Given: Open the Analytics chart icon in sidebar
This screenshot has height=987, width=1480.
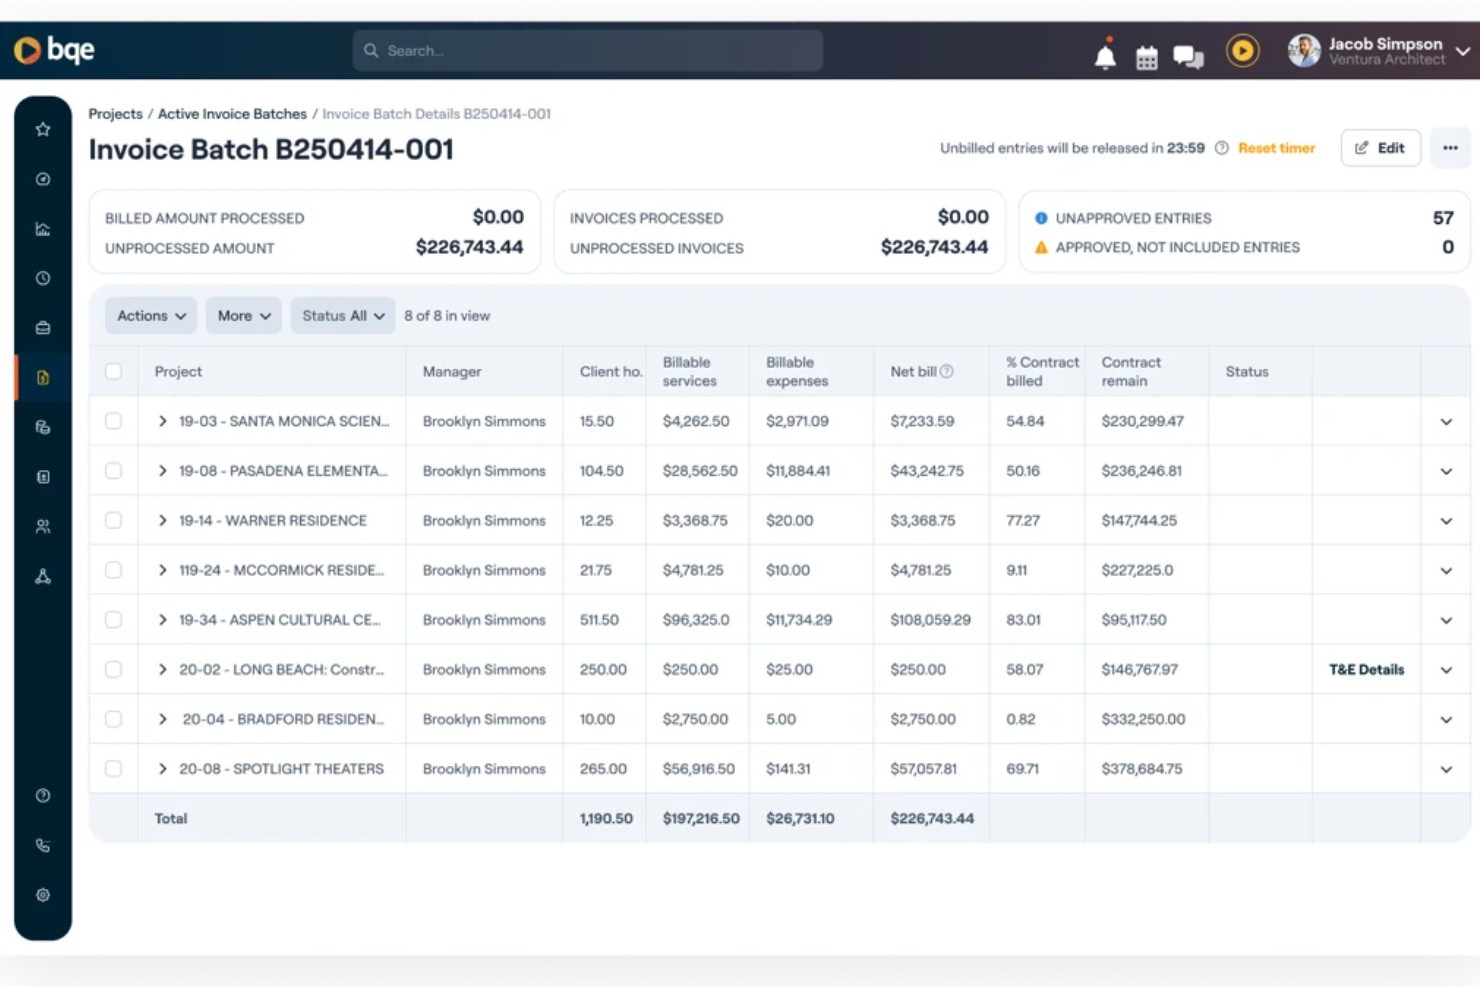Looking at the screenshot, I should [x=42, y=228].
